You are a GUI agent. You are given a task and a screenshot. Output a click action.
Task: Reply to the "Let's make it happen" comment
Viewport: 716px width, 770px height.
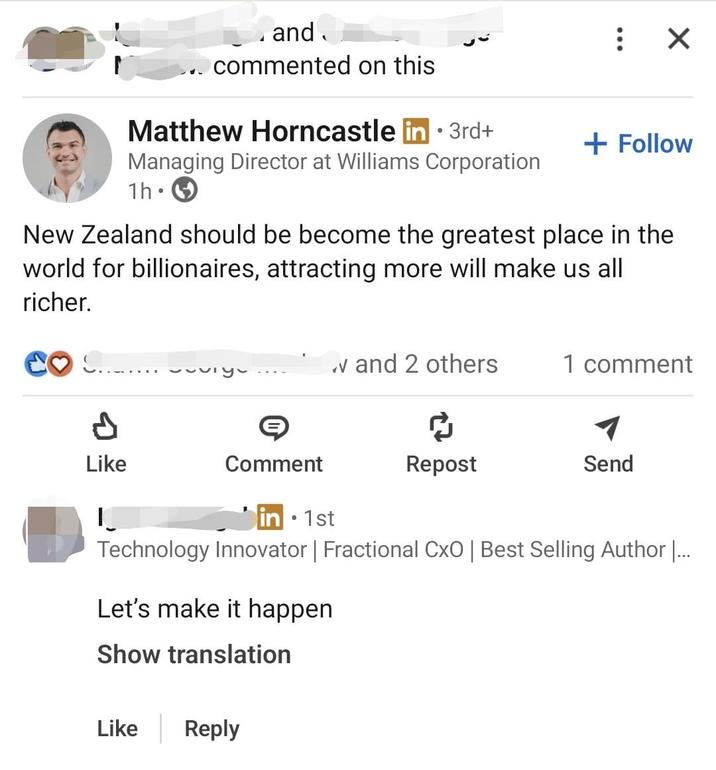(212, 729)
